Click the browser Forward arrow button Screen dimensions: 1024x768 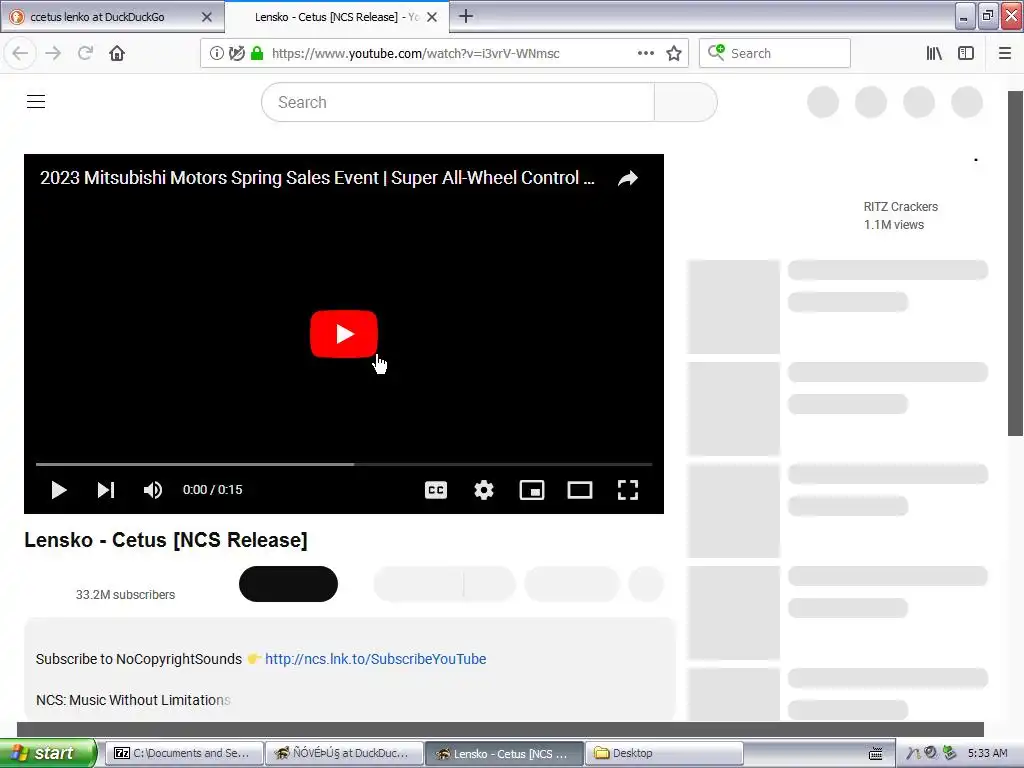tap(53, 54)
